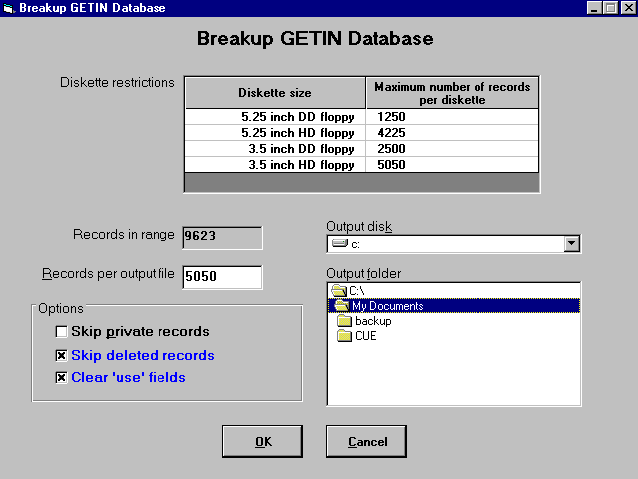This screenshot has height=479, width=638.
Task: Click the application icon in the title bar
Action: (x=8, y=8)
